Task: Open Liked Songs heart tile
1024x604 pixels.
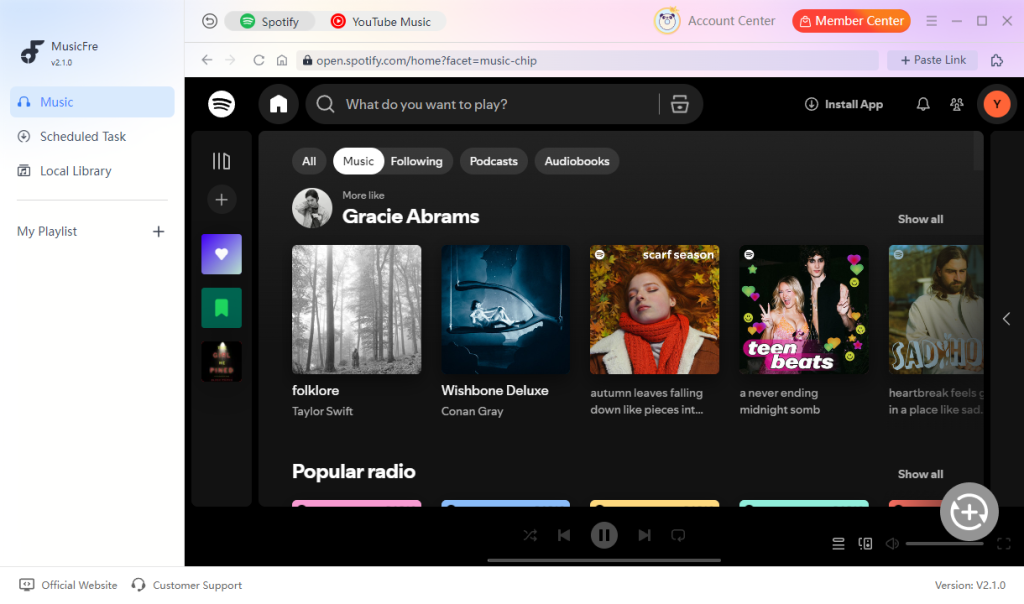Action: (x=221, y=254)
